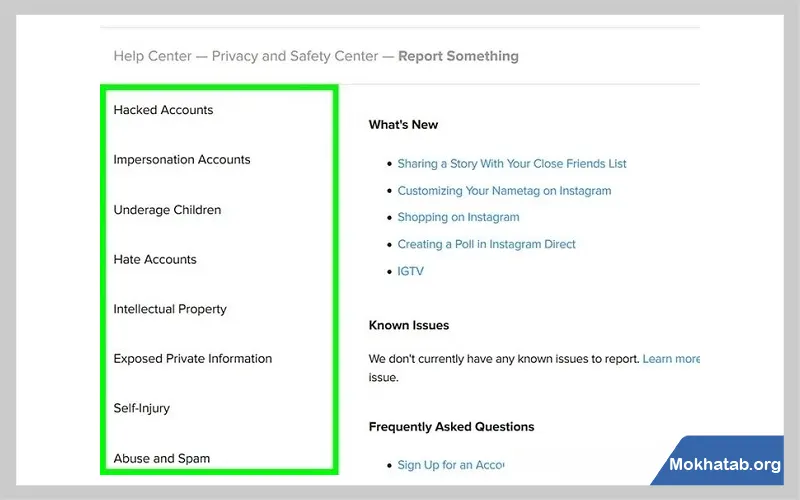The height and width of the screenshot is (500, 800).
Task: Open Shopping on Instagram article
Action: point(458,218)
